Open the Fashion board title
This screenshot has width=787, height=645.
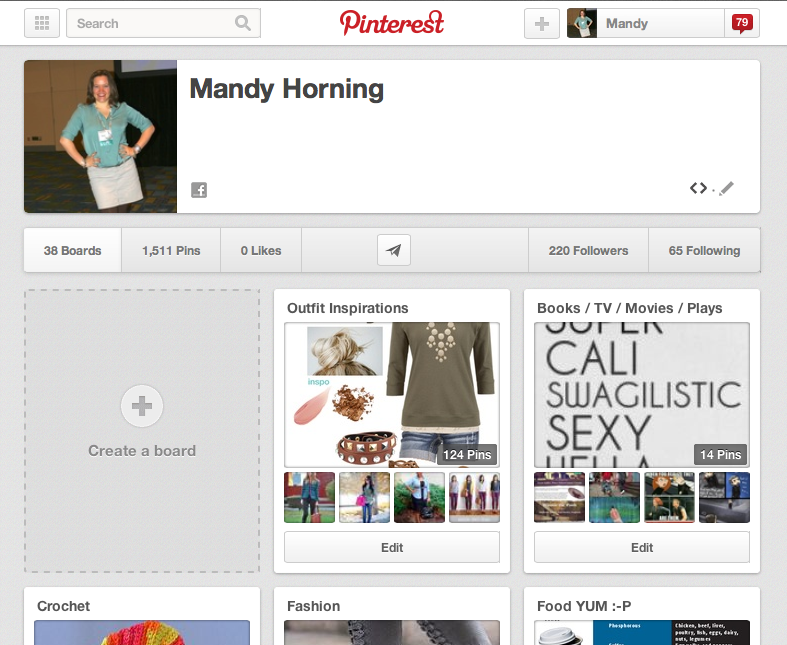pyautogui.click(x=314, y=606)
